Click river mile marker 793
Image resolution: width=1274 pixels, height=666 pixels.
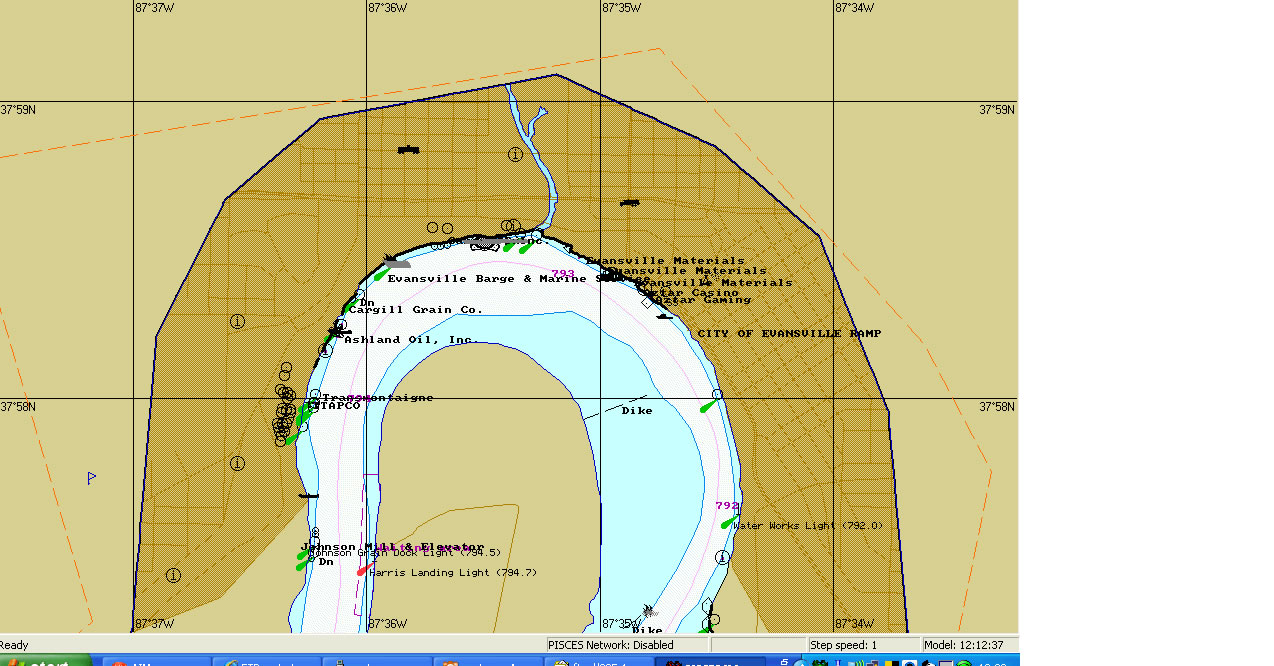563,274
